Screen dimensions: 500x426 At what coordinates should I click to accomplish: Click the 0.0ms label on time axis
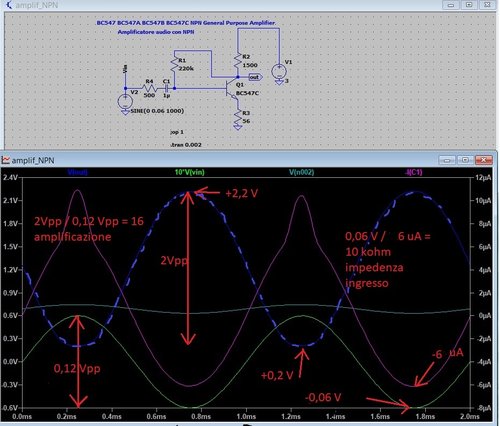tap(22, 416)
